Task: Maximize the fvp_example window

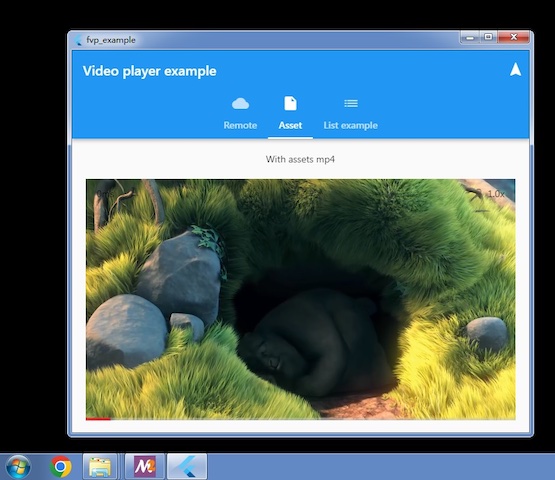Action: [488, 37]
